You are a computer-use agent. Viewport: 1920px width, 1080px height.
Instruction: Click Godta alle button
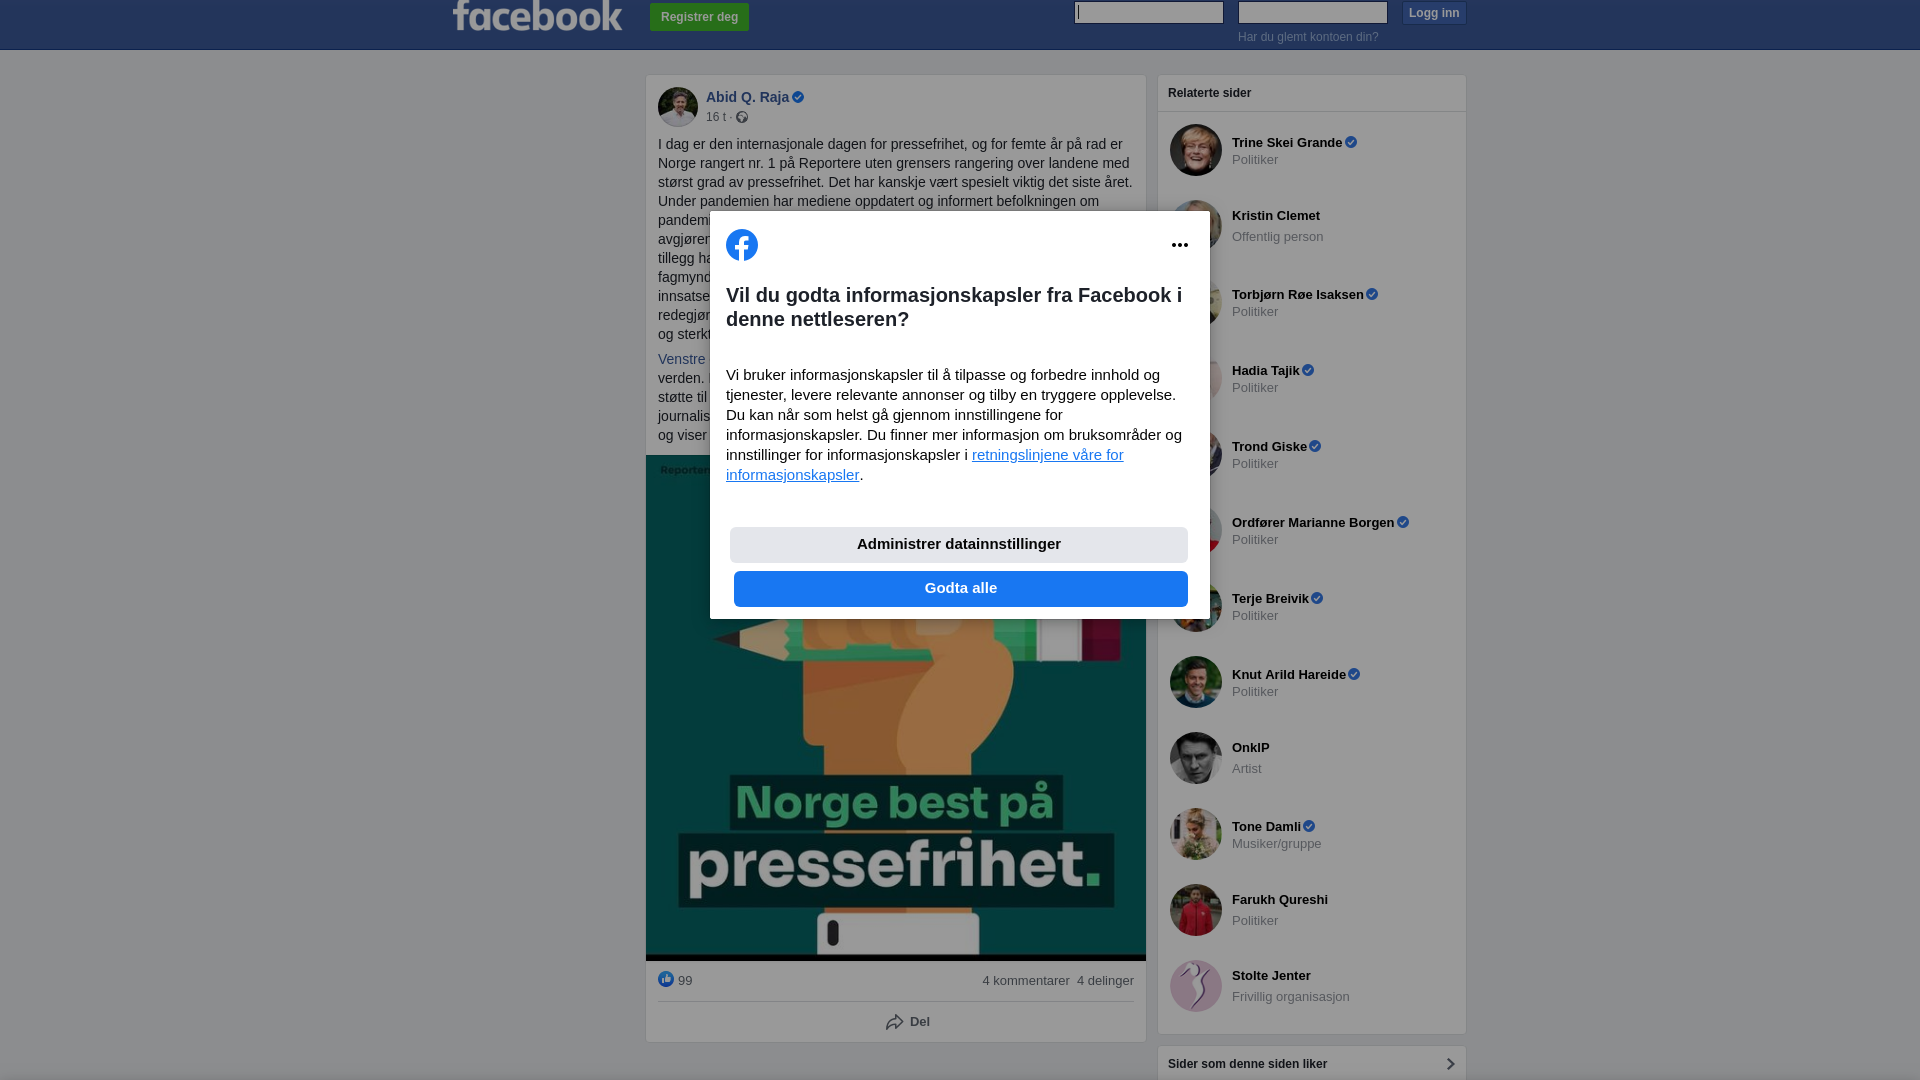961,589
